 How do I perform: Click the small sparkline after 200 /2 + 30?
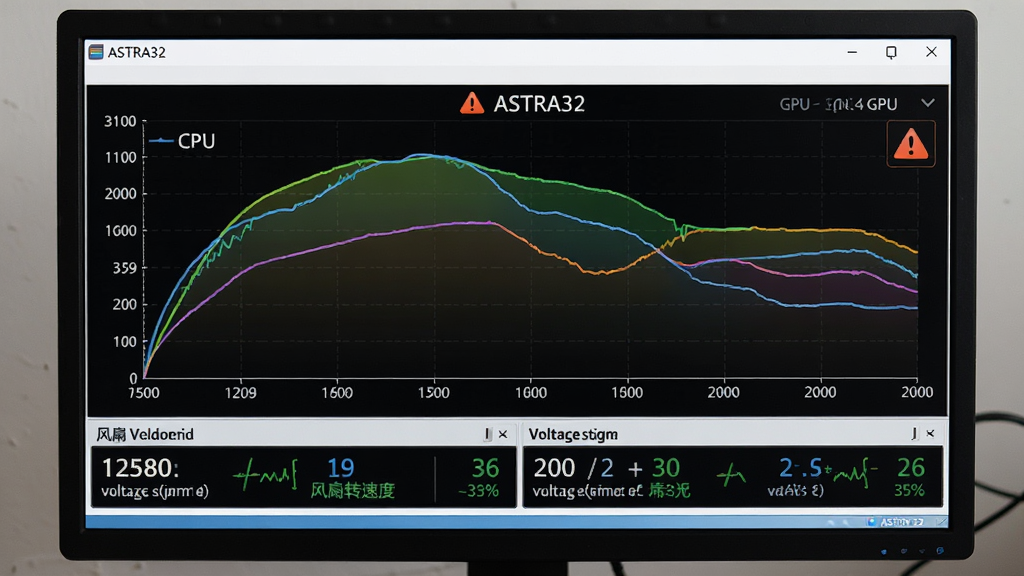731,475
